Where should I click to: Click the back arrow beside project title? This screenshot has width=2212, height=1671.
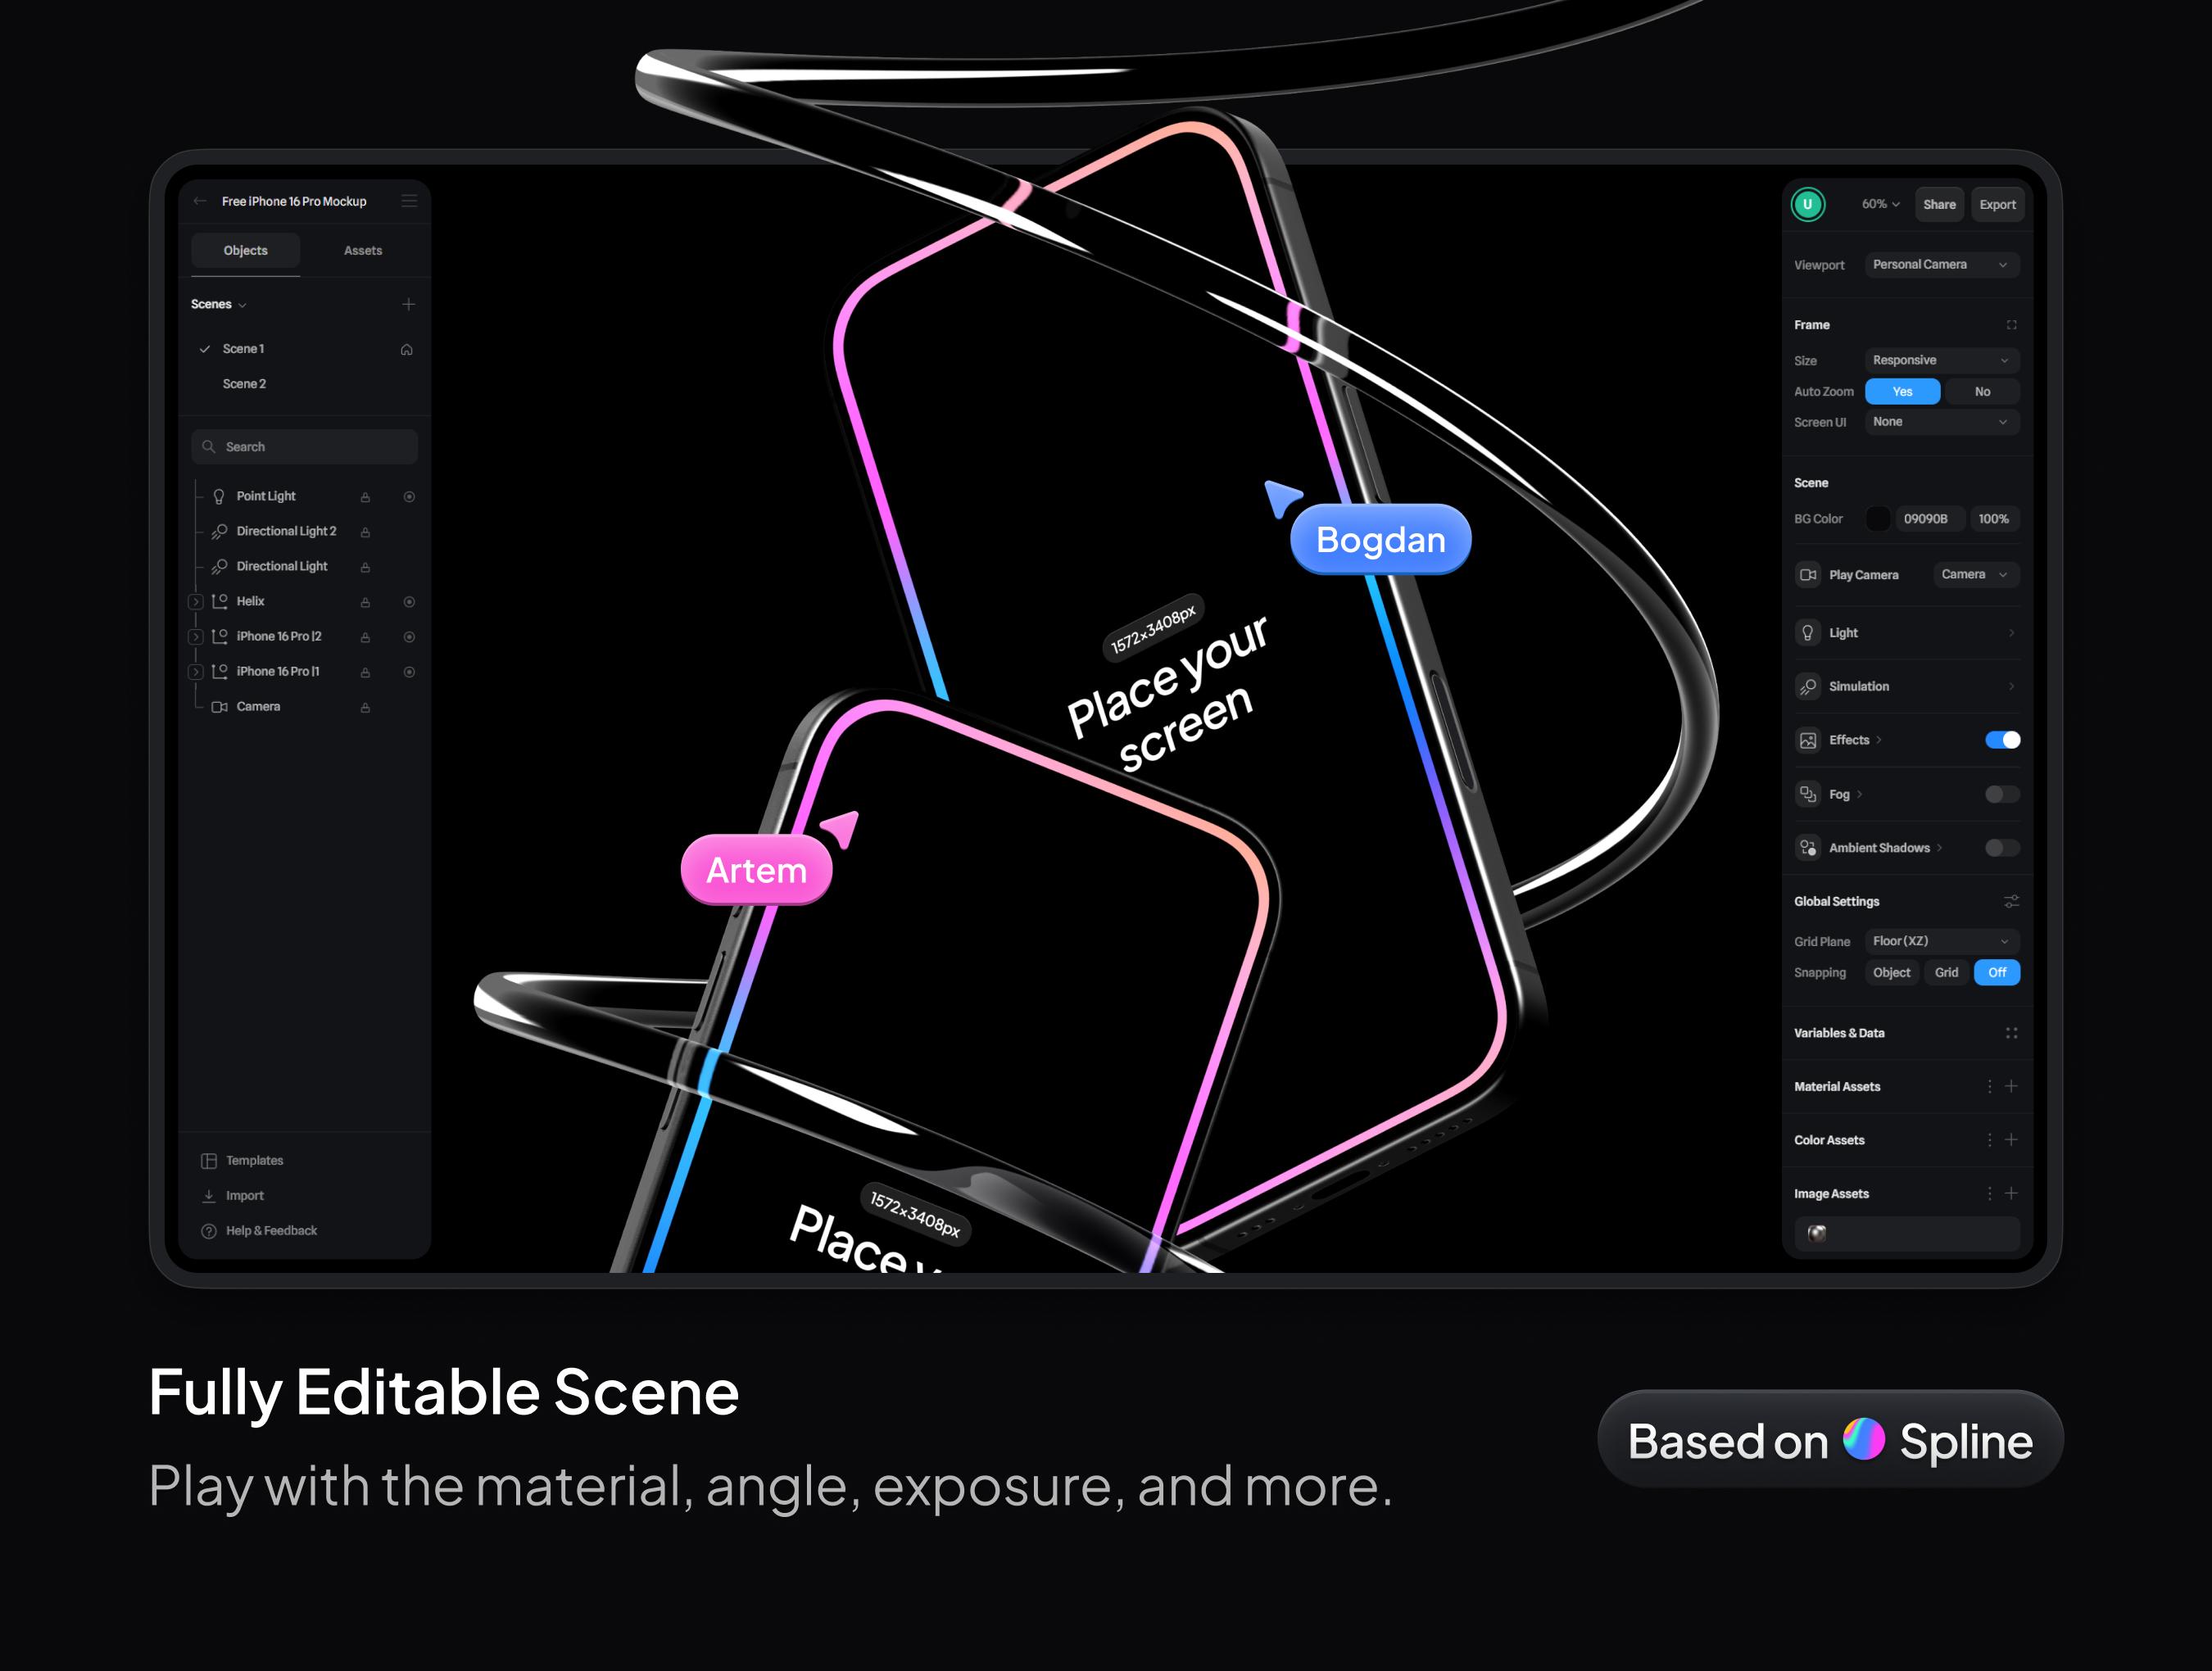pyautogui.click(x=200, y=201)
